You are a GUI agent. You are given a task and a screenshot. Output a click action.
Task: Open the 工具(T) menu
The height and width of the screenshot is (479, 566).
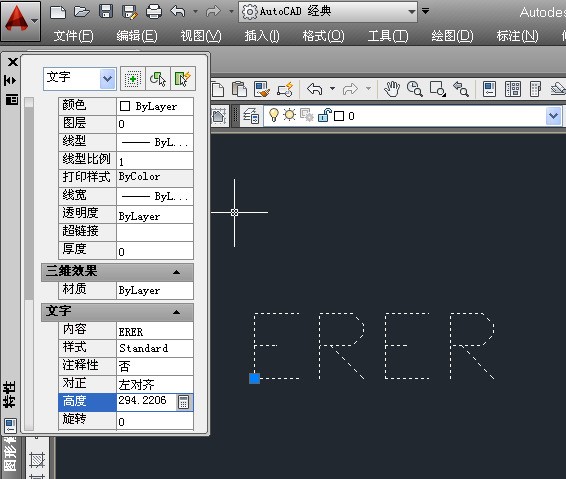(x=388, y=36)
